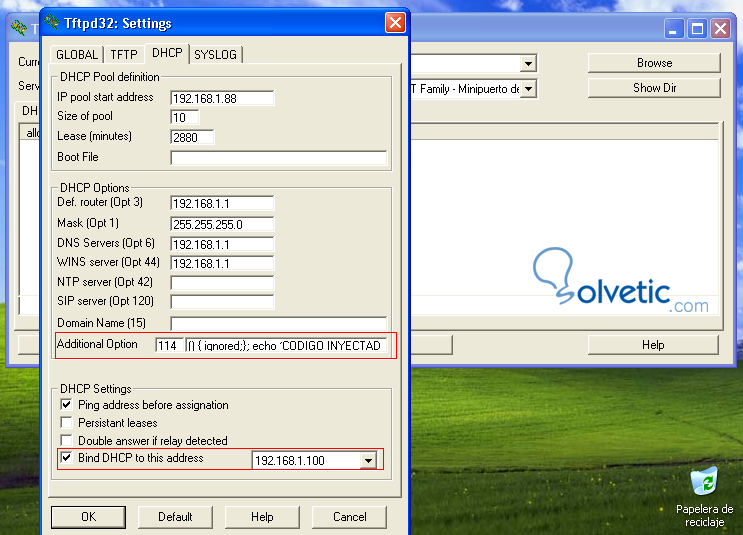
Task: Click the Mask (Opt 1) field
Action: point(222,224)
